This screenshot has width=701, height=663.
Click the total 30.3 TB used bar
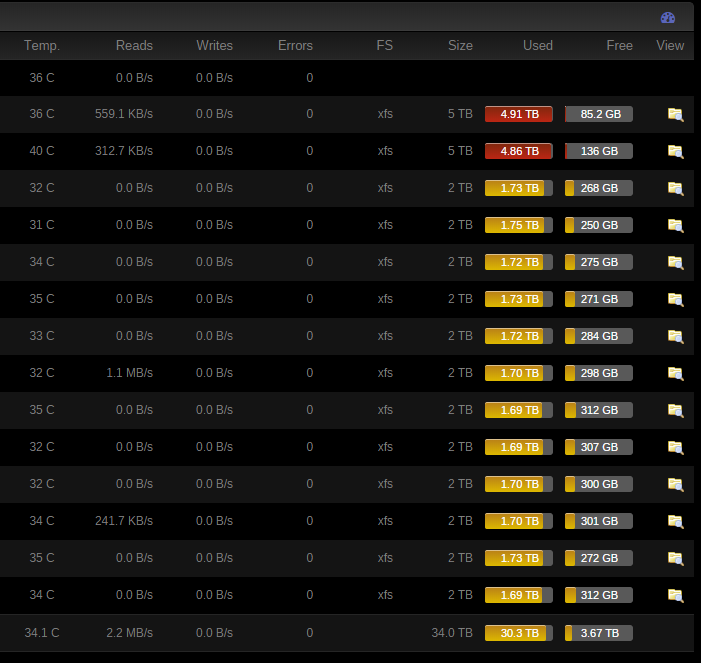(519, 633)
